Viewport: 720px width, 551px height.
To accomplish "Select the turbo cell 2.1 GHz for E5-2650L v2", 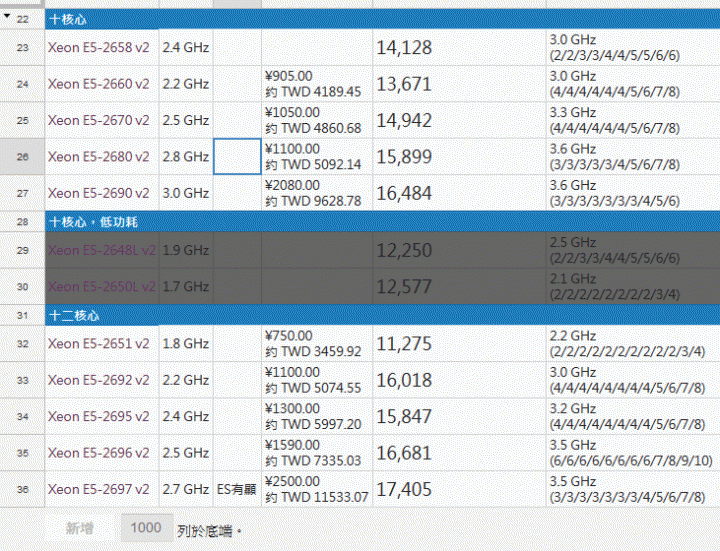I will pyautogui.click(x=633, y=287).
